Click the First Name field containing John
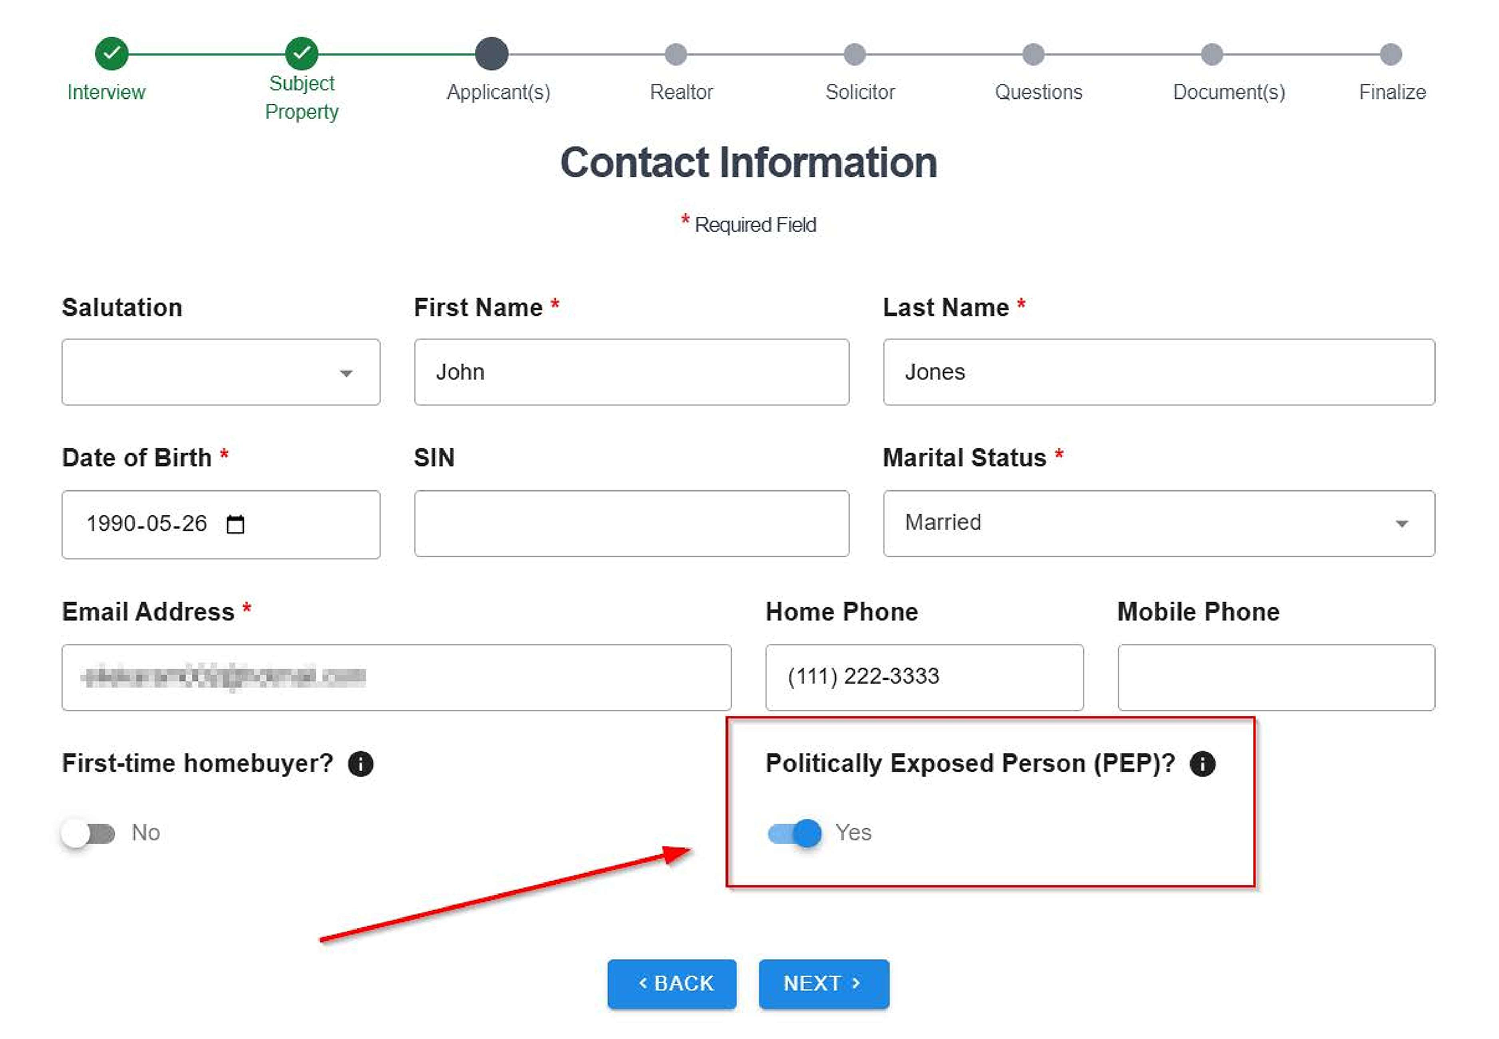 coord(631,373)
